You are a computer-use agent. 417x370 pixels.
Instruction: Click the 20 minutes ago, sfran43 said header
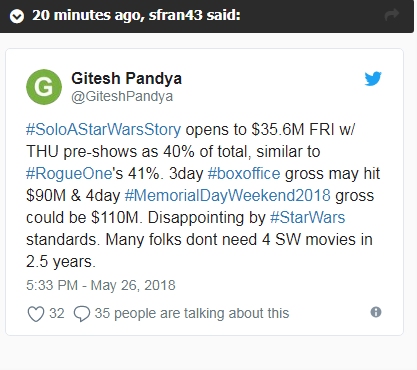tap(136, 15)
